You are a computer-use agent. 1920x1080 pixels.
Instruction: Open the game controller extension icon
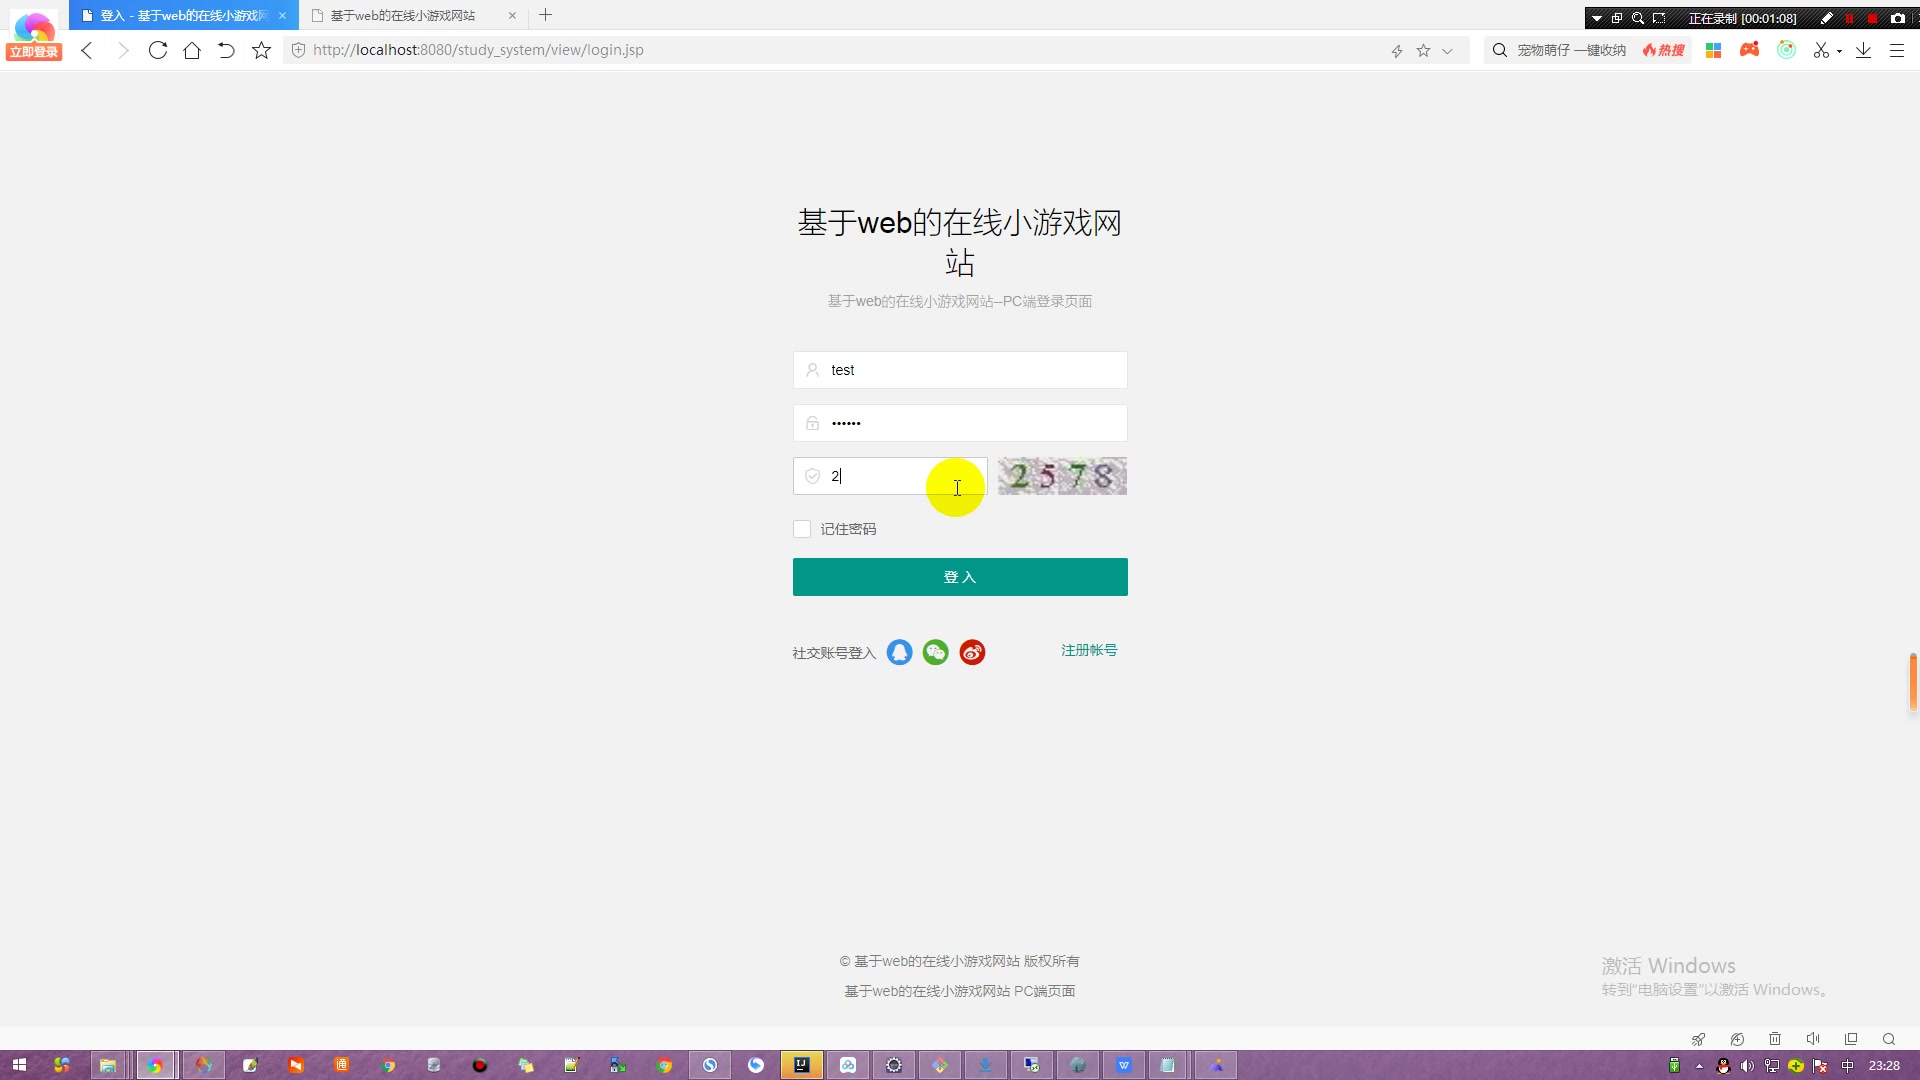(1749, 49)
